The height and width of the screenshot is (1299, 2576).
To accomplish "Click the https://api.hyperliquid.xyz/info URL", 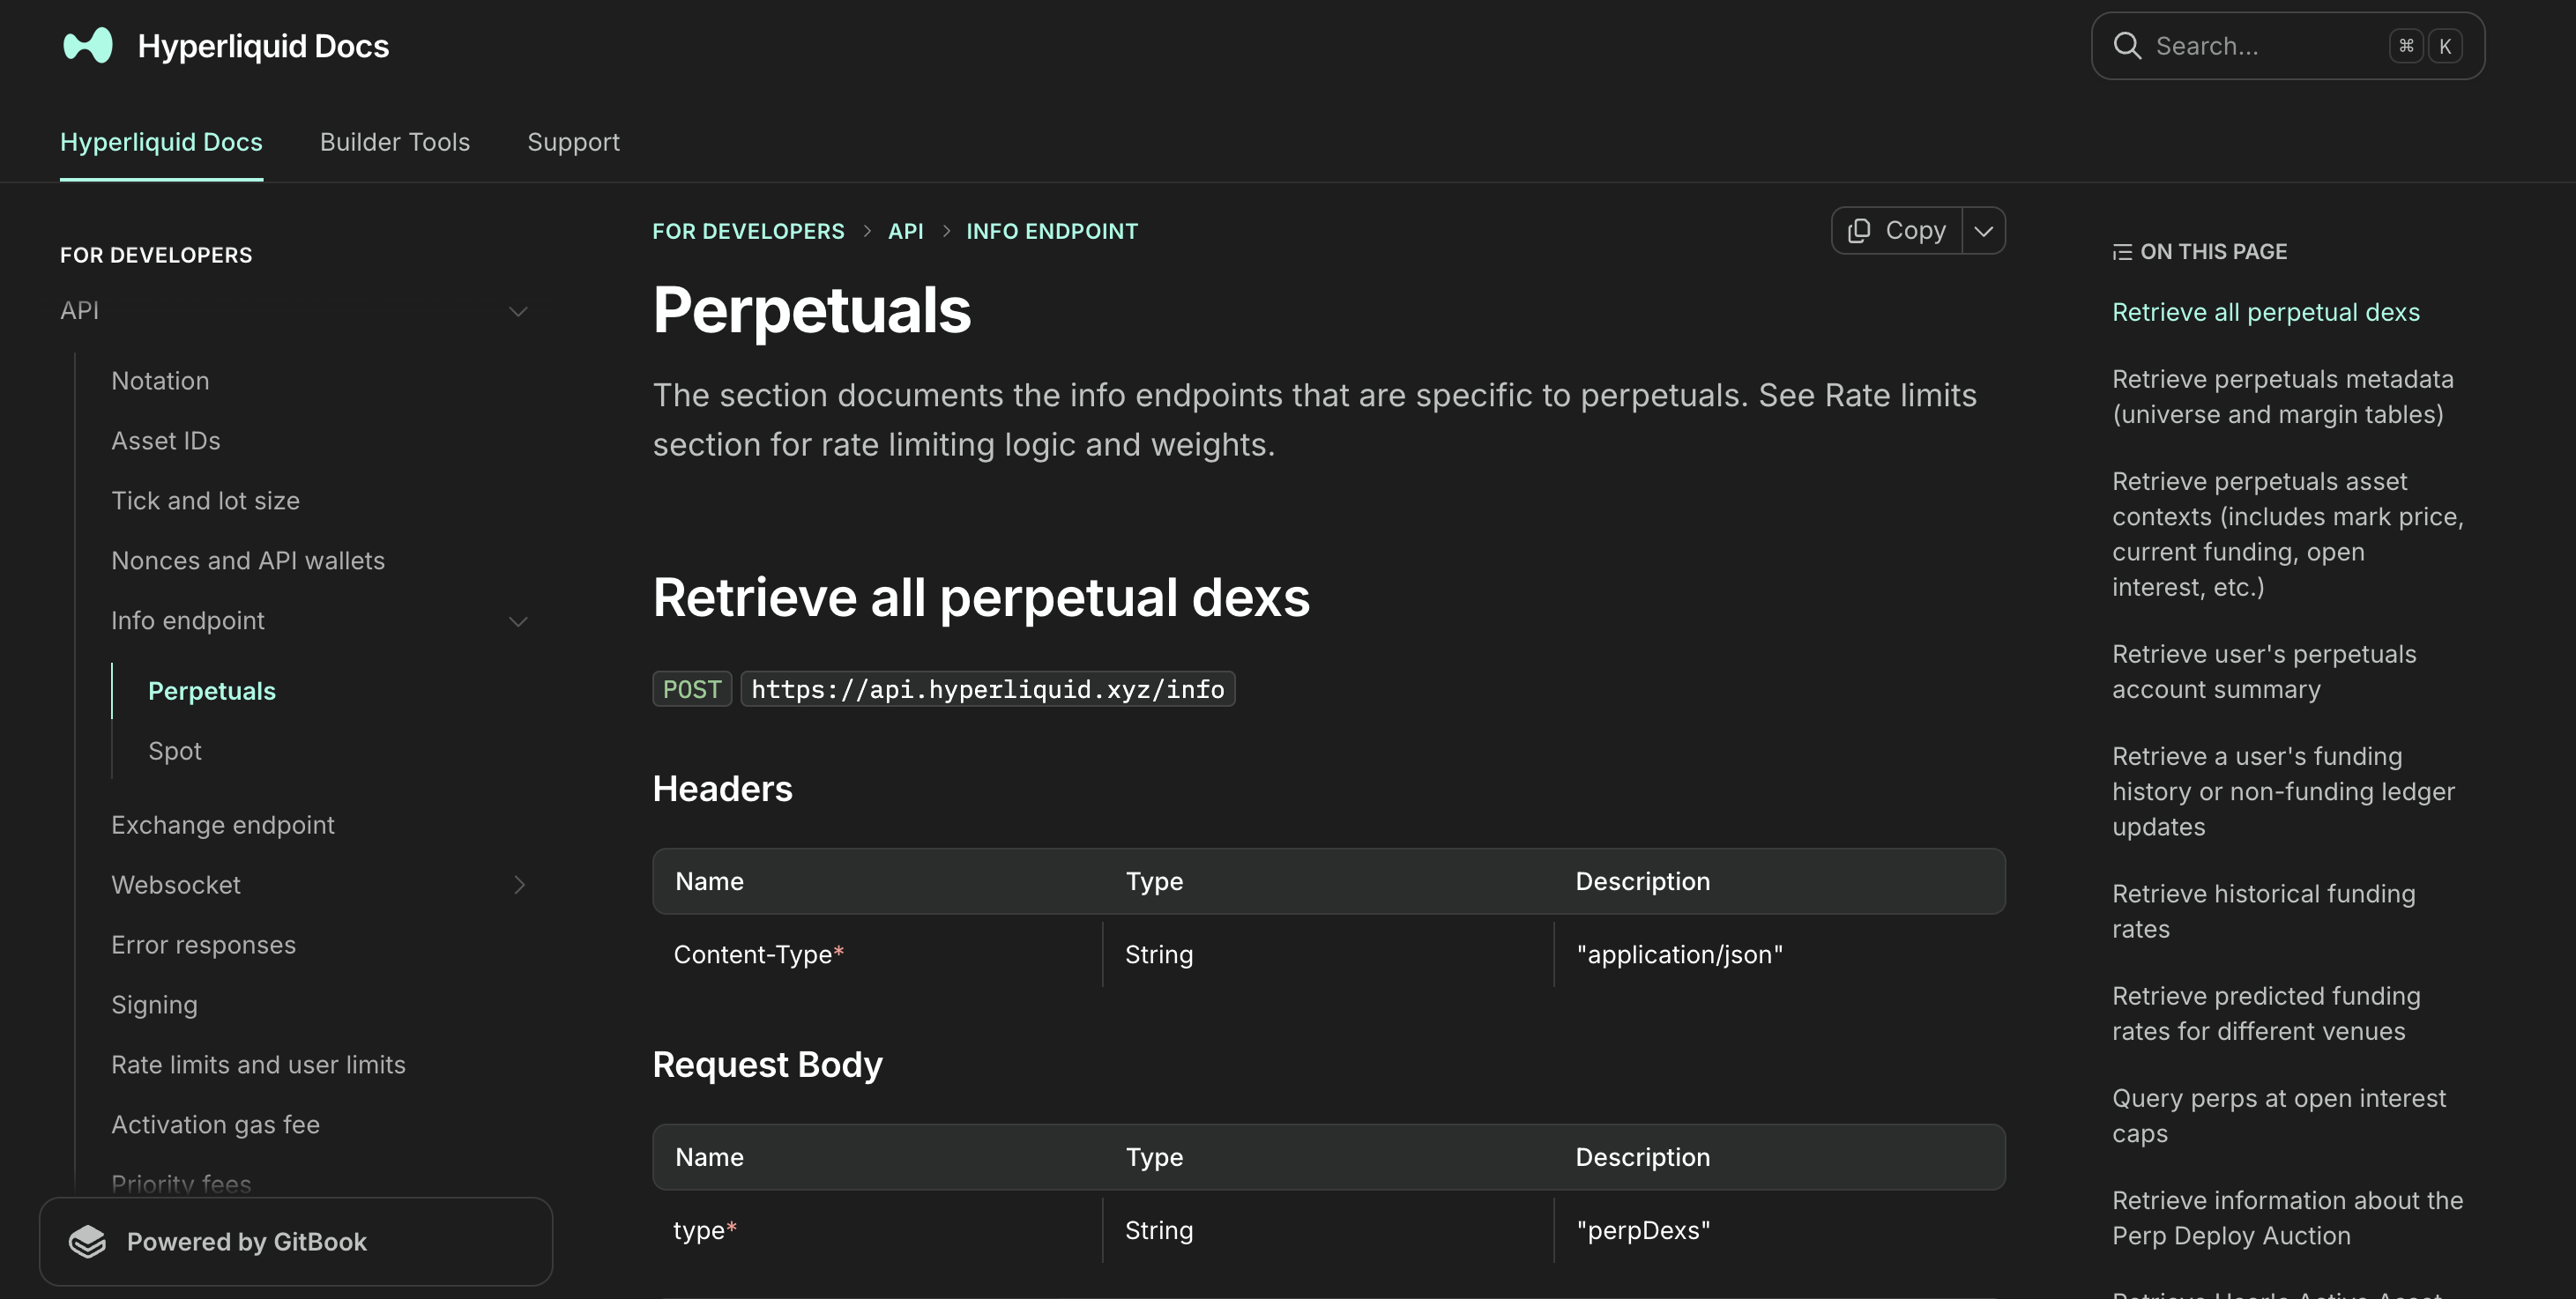I will (x=988, y=689).
